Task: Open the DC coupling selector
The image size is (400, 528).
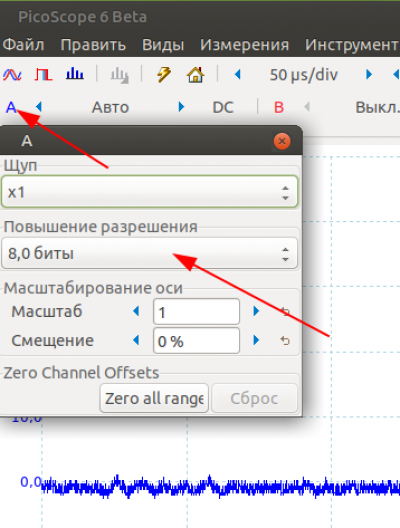Action: tap(223, 108)
